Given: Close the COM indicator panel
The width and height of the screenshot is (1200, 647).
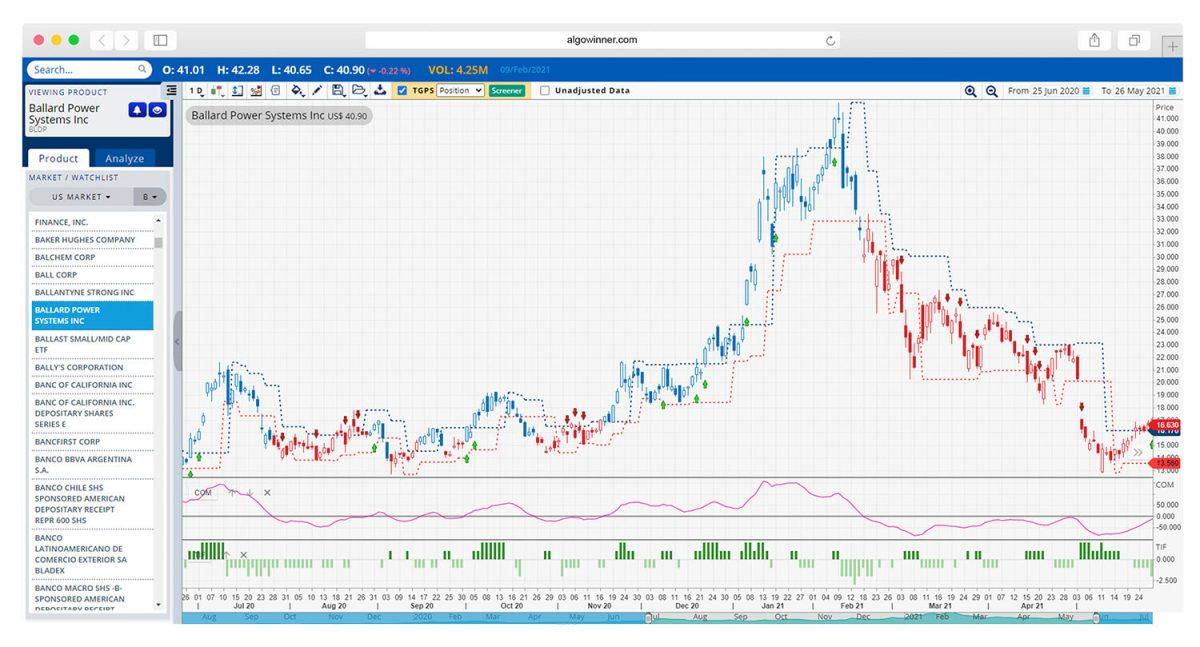Looking at the screenshot, I should 267,492.
